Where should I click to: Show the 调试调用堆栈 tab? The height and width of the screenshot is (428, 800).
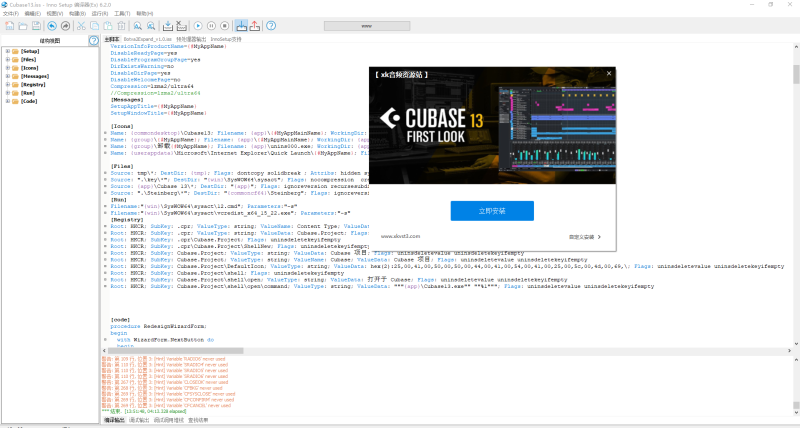click(169, 420)
